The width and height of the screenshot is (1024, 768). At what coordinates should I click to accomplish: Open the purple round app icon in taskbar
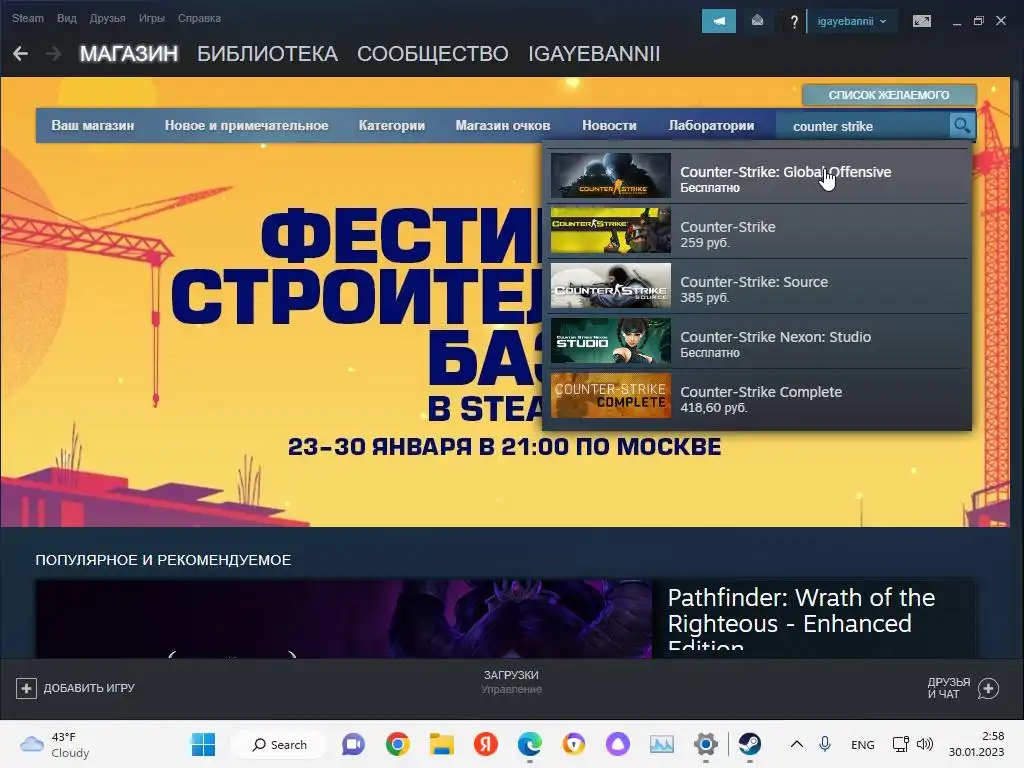(x=618, y=744)
